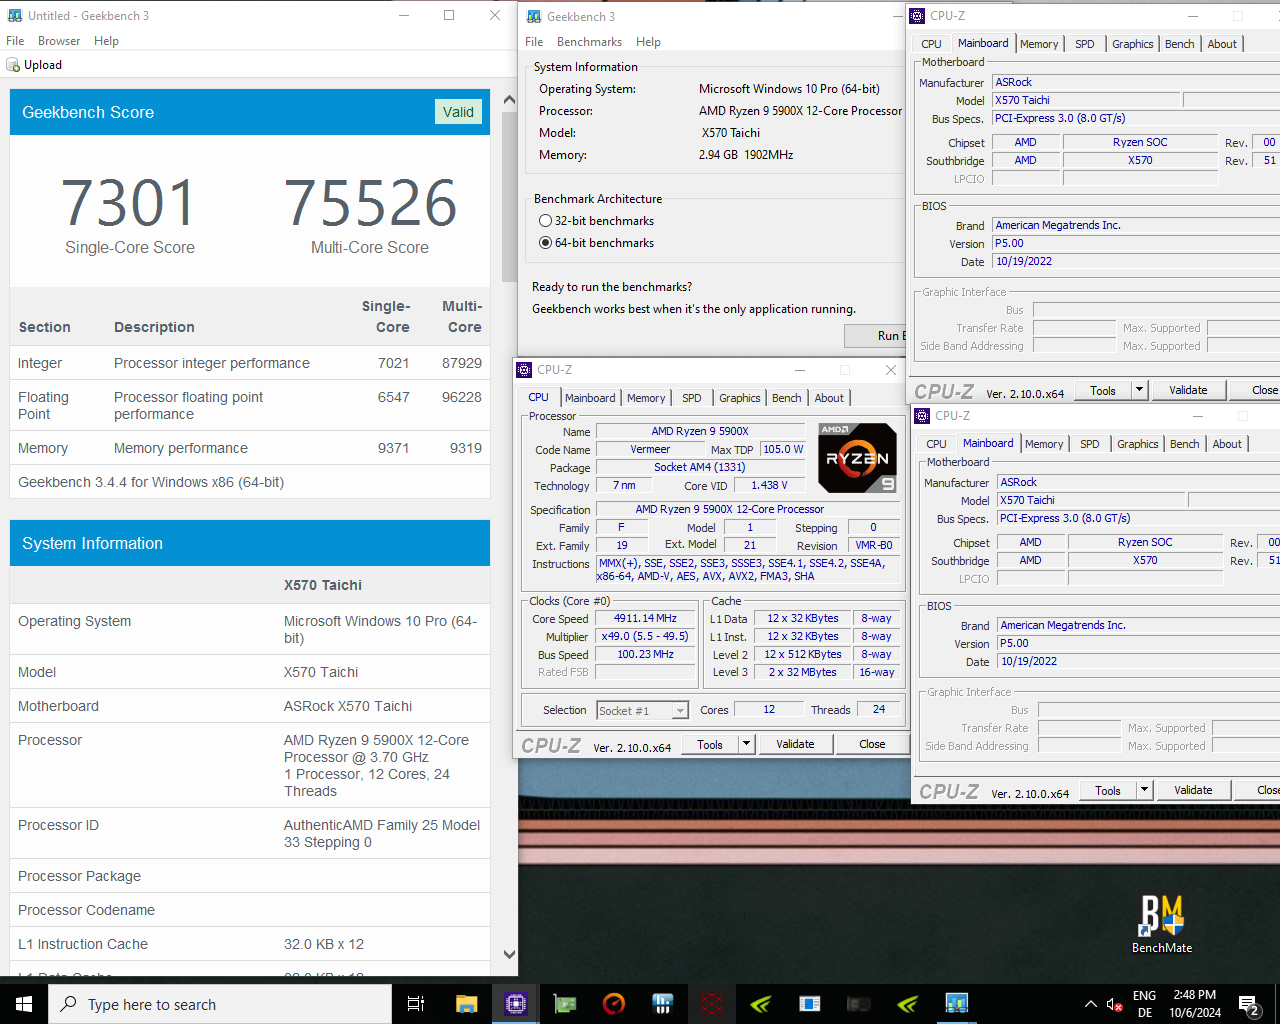Click the 75526 multi-core score
This screenshot has height=1024, width=1280.
coord(370,203)
